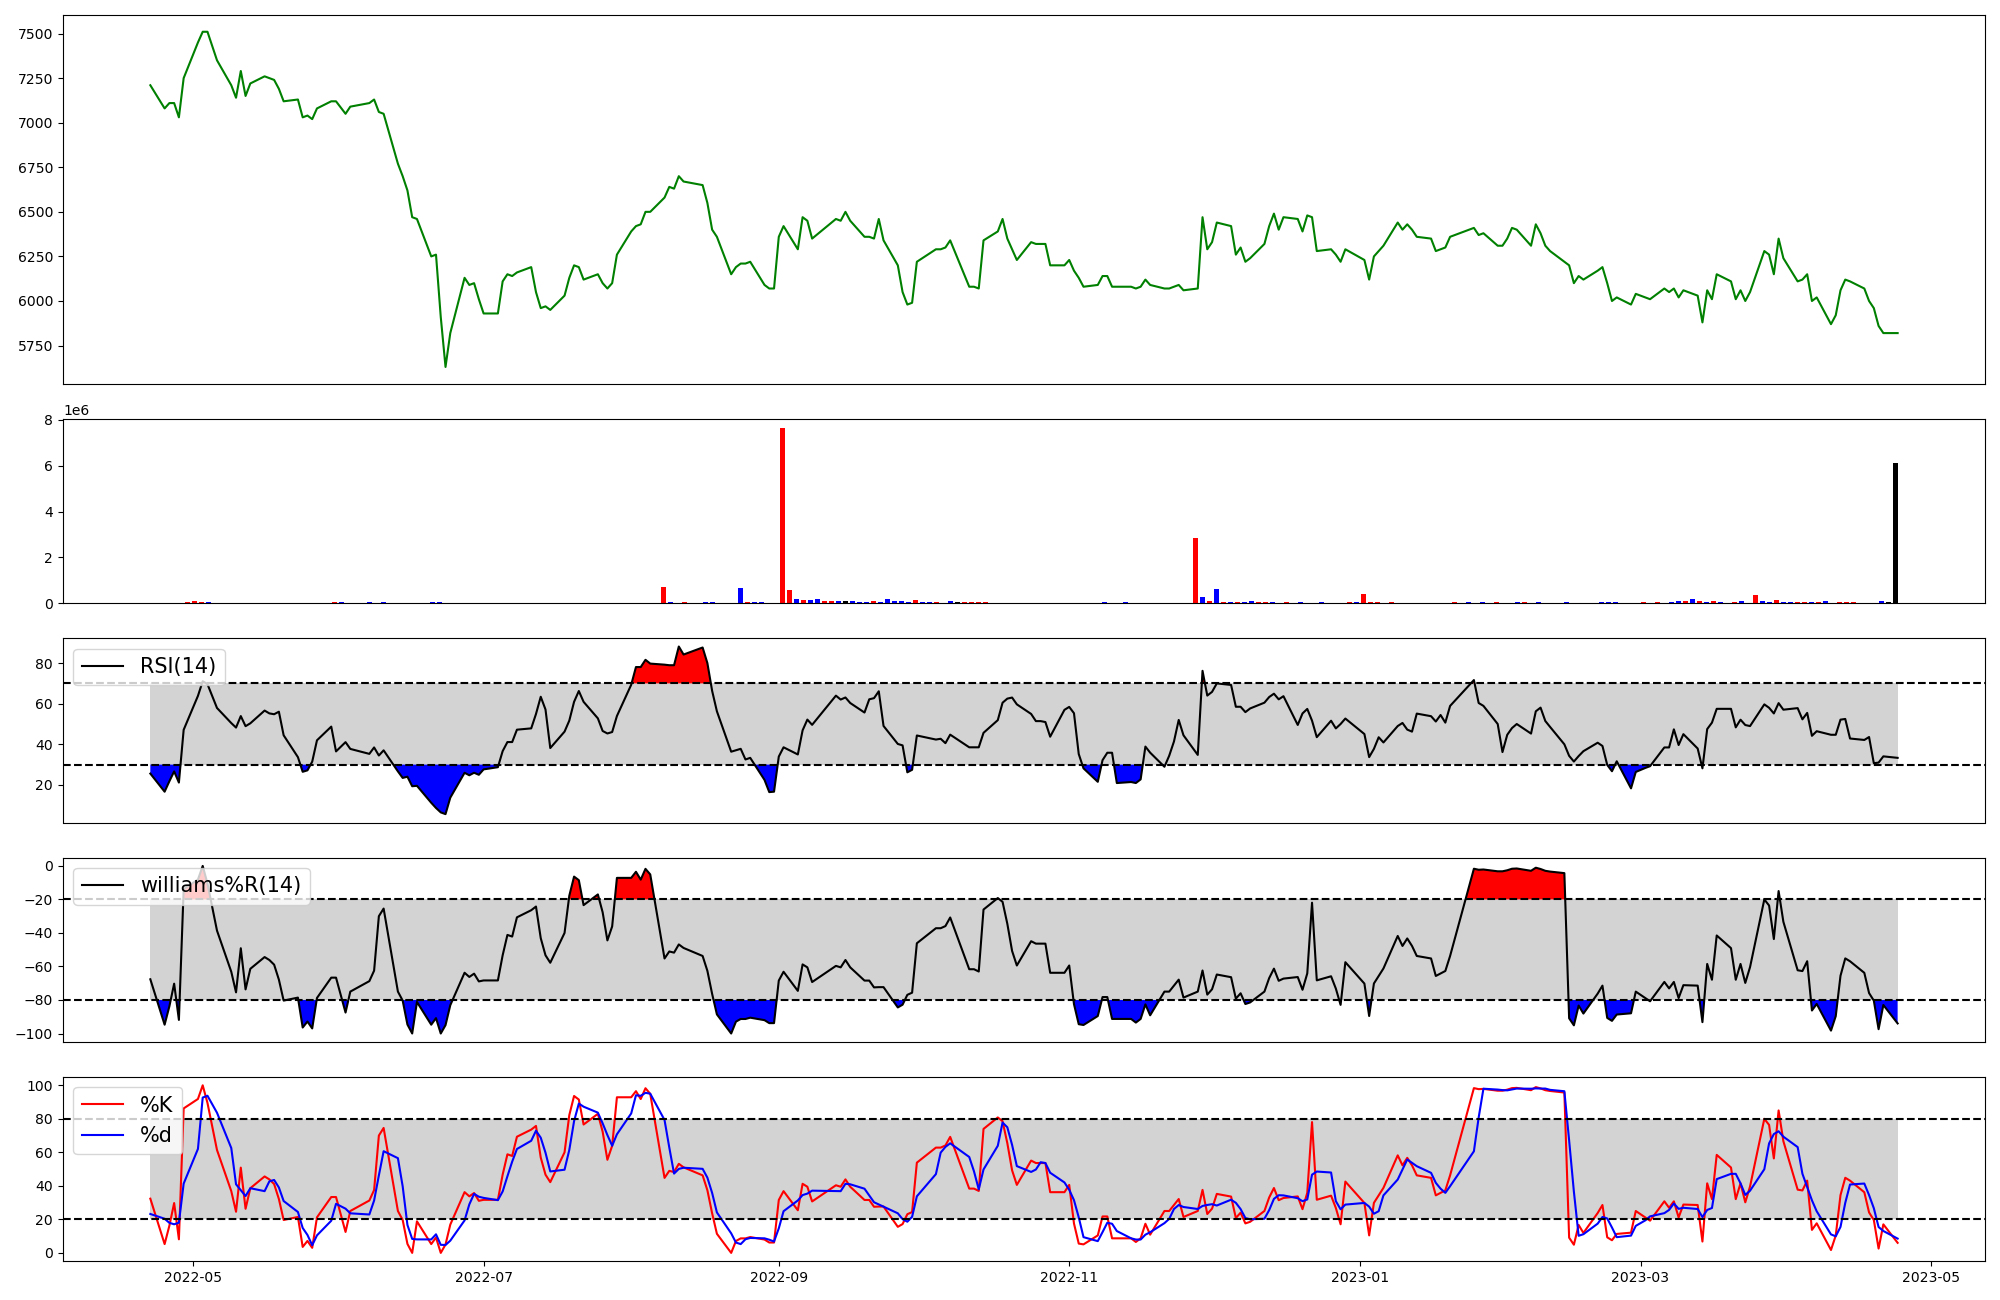The width and height of the screenshot is (2000, 1300).
Task: Click the 2022-09 x-axis date label
Action: (778, 1277)
